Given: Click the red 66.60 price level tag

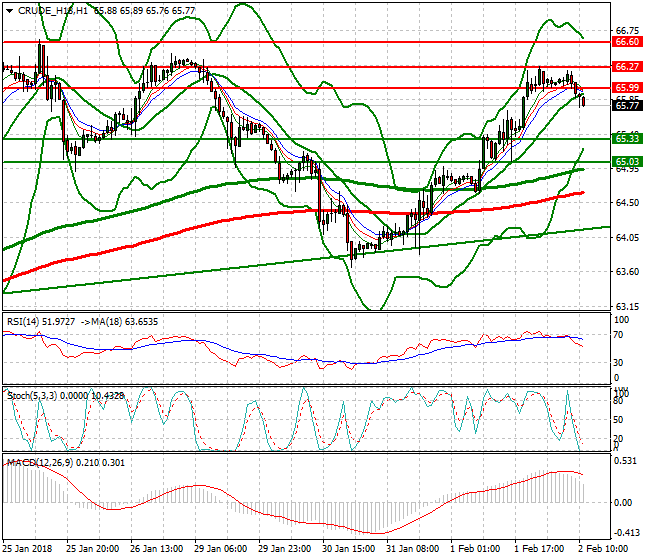Looking at the screenshot, I should (x=627, y=42).
